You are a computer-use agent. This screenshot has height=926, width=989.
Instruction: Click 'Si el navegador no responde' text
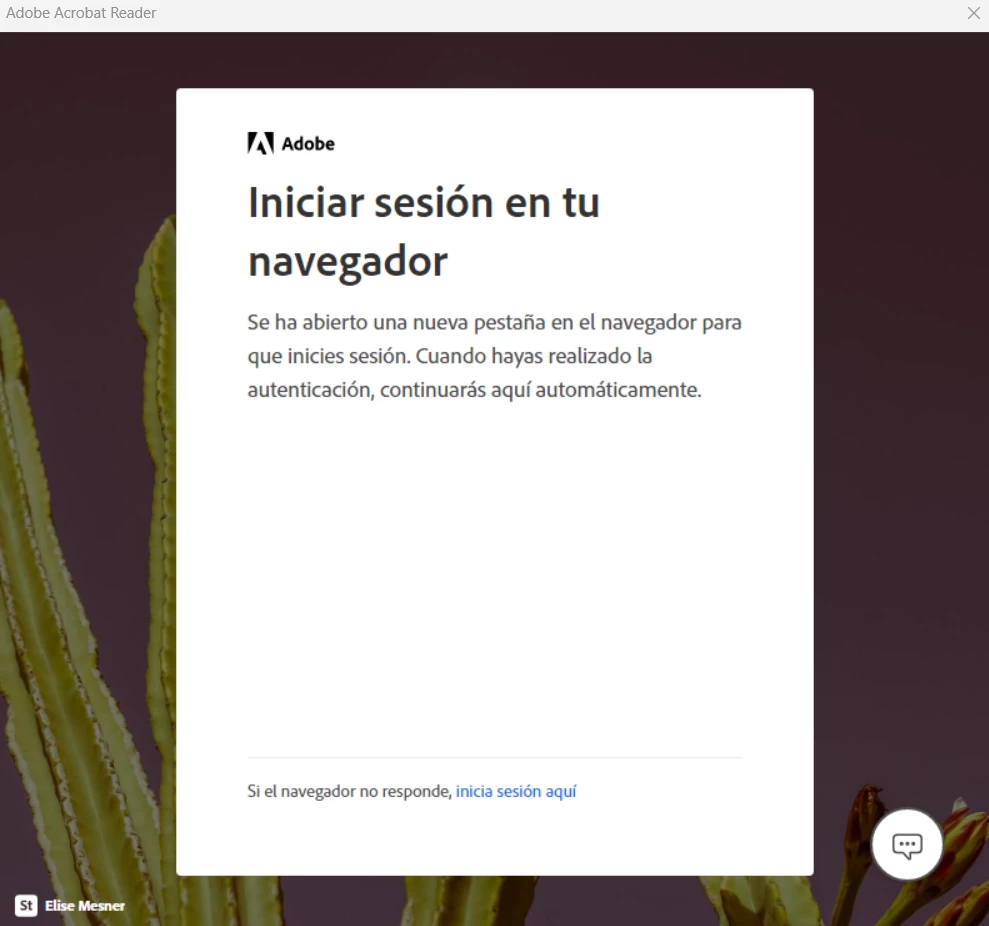tap(349, 791)
